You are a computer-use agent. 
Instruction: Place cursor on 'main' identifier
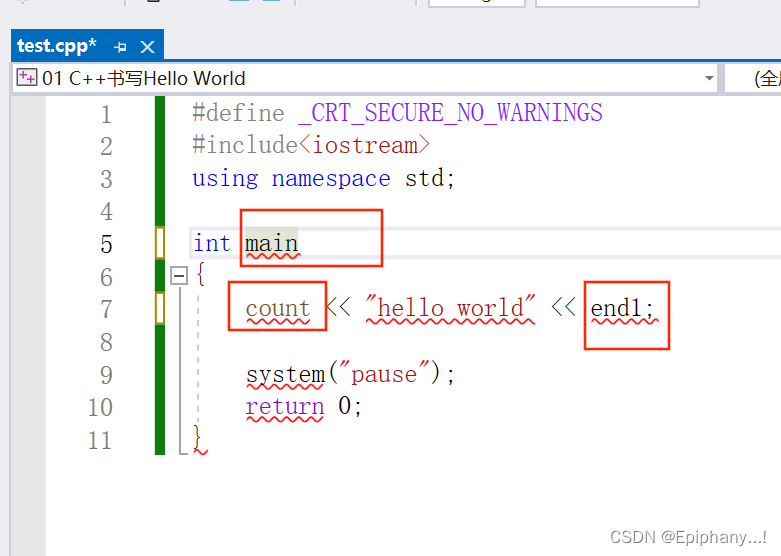pos(271,244)
